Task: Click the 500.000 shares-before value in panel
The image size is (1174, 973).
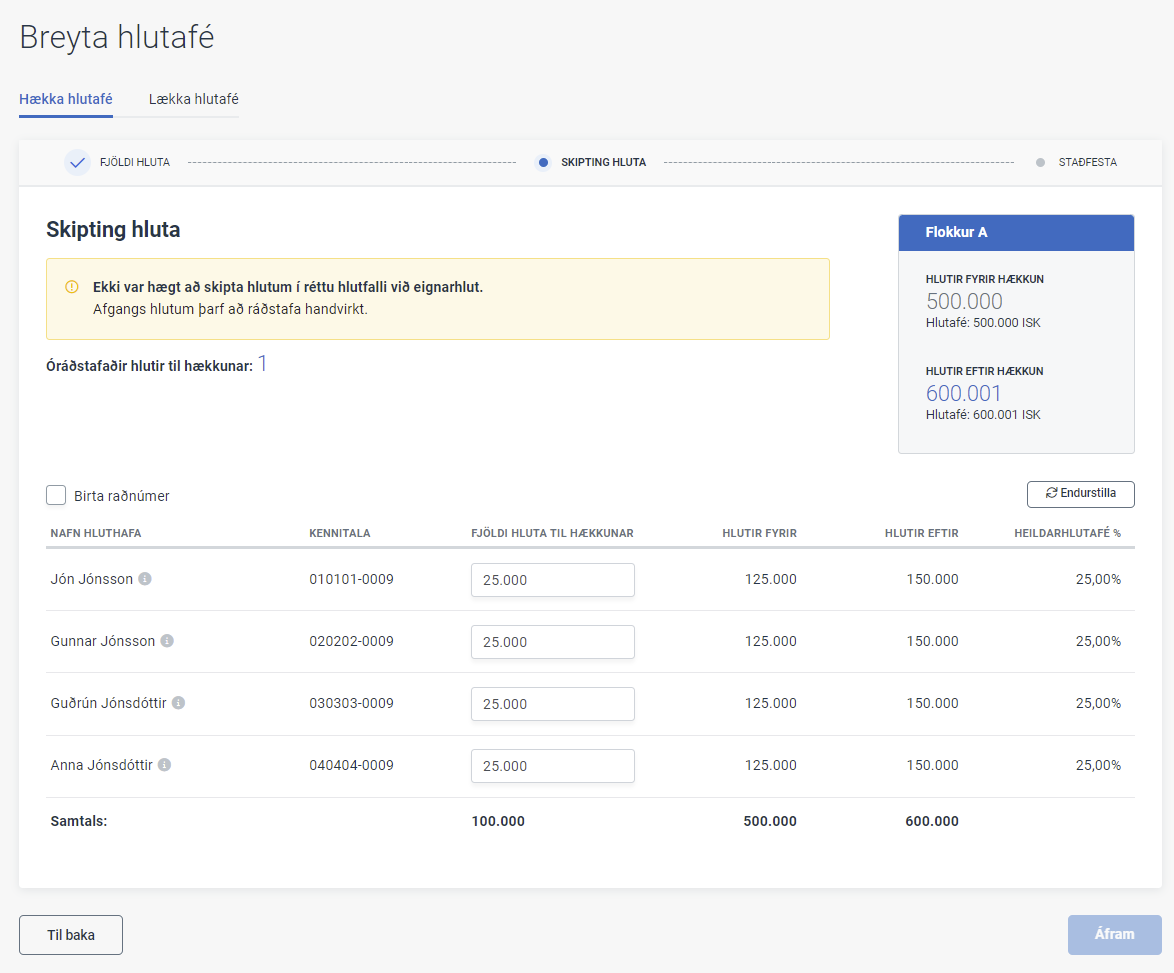Action: [x=964, y=301]
